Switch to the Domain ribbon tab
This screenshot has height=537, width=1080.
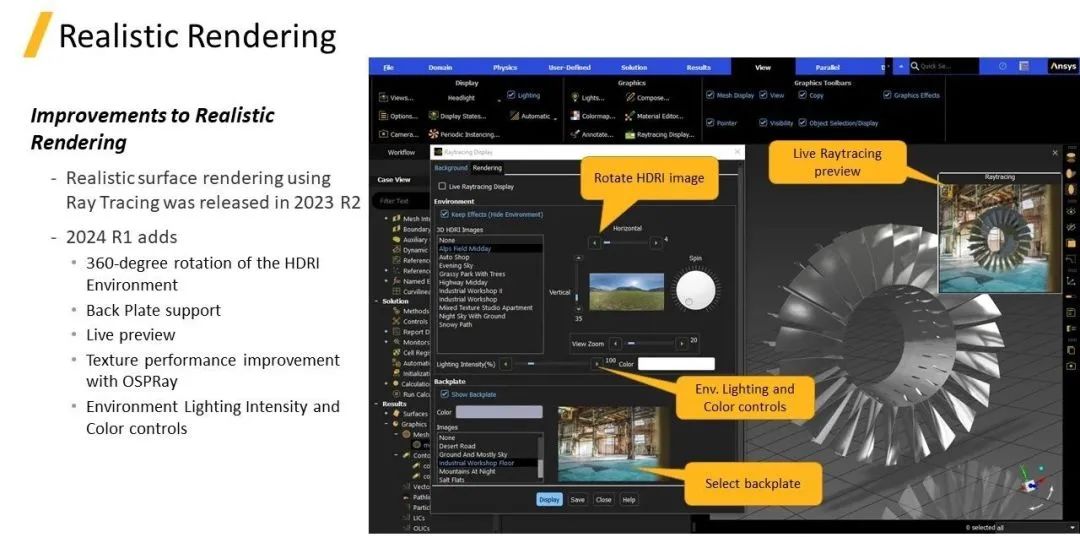[x=440, y=67]
